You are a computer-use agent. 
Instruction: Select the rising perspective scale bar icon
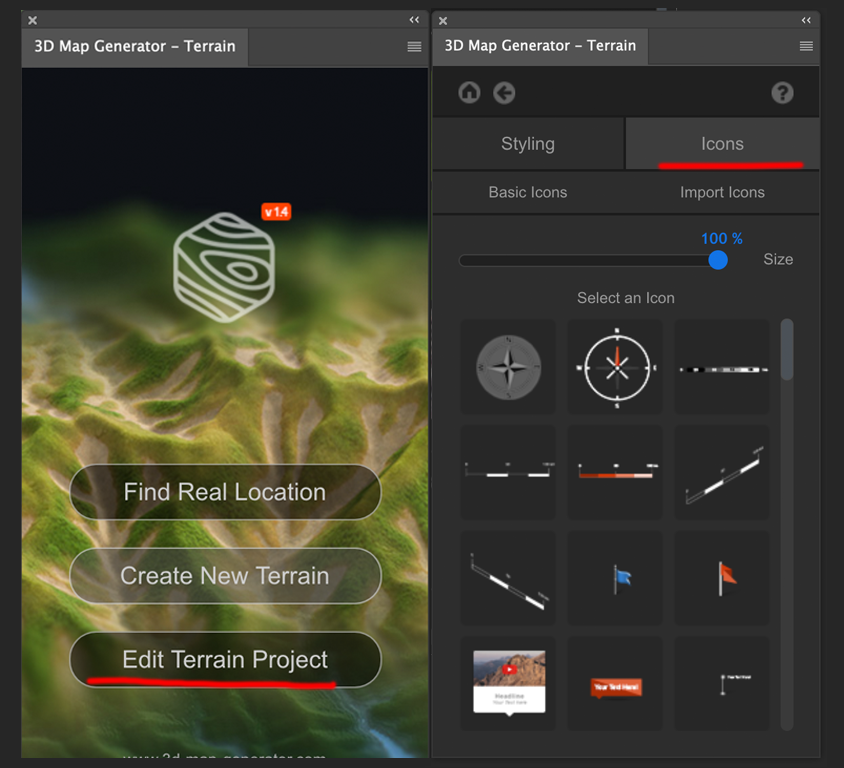[x=722, y=473]
